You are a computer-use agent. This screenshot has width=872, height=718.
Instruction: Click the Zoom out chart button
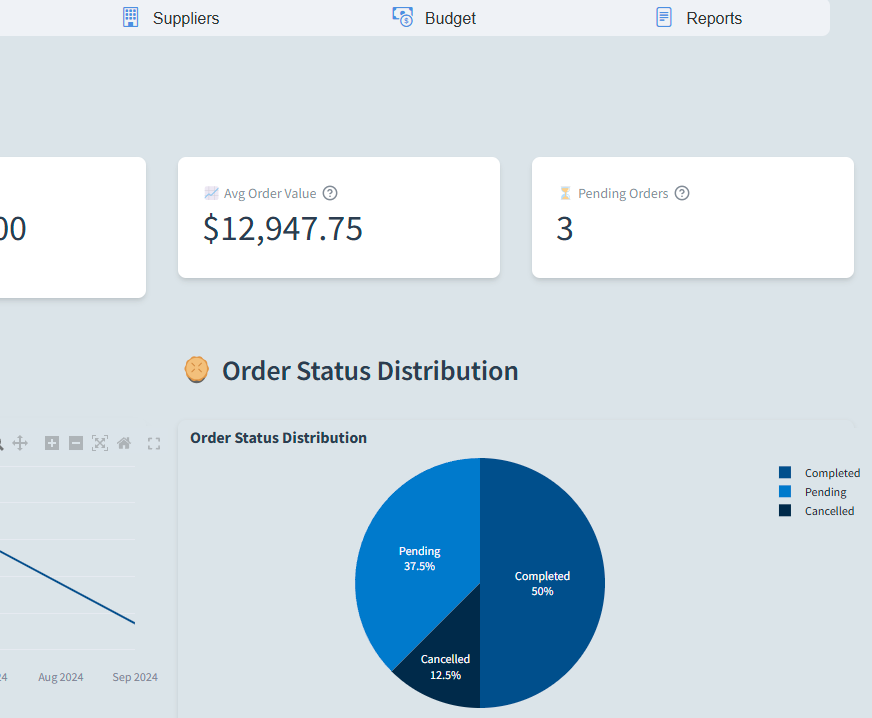76,443
